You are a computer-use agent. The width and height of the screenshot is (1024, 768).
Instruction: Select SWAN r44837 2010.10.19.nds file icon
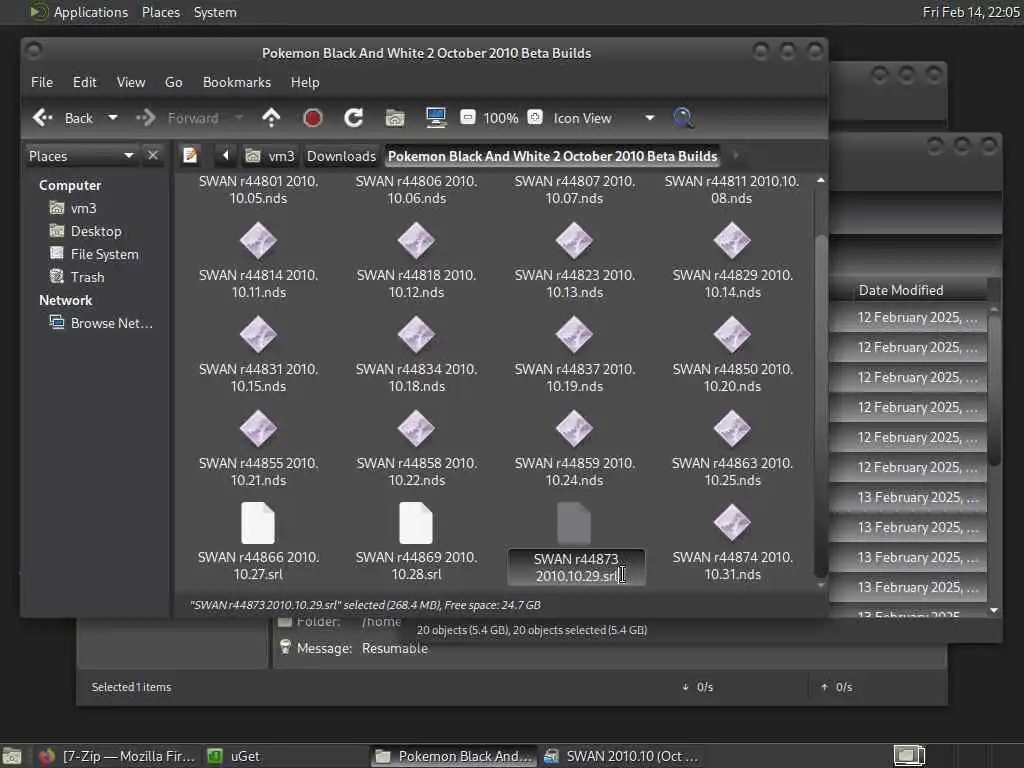575,335
